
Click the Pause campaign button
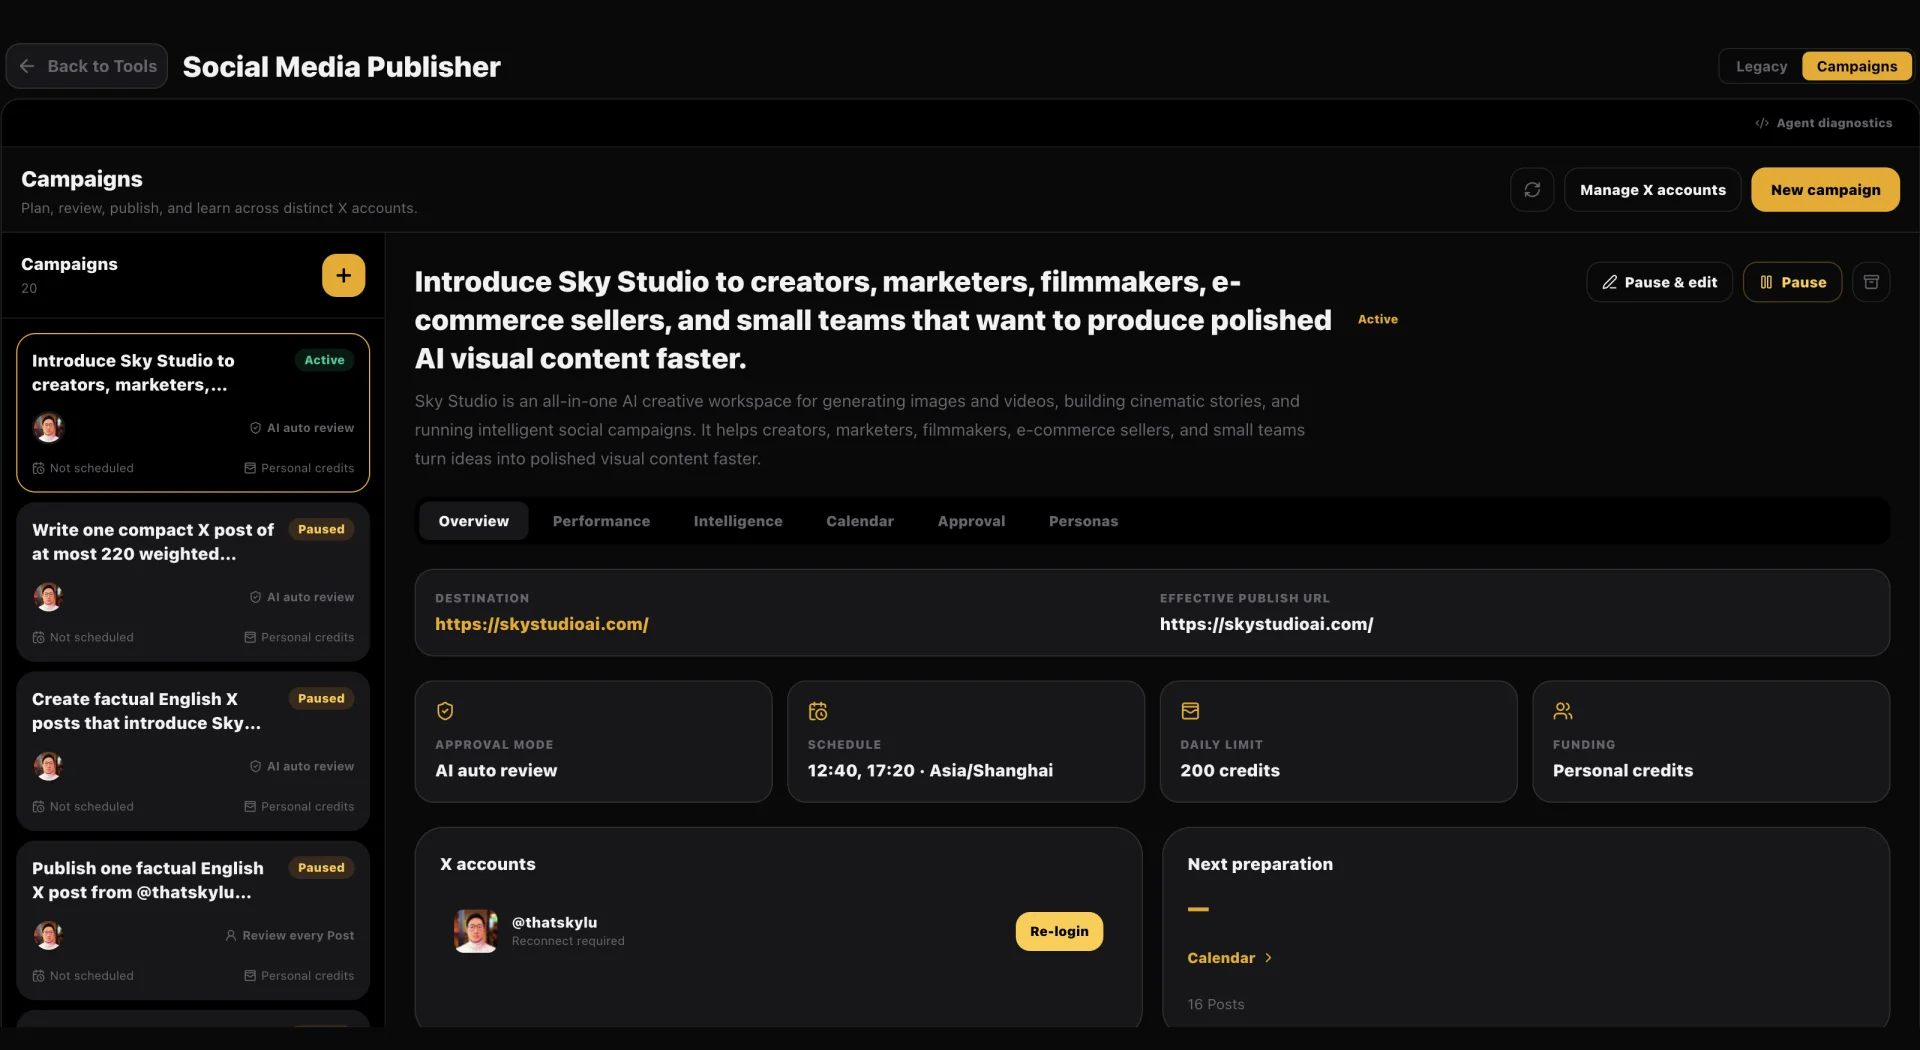(1792, 282)
